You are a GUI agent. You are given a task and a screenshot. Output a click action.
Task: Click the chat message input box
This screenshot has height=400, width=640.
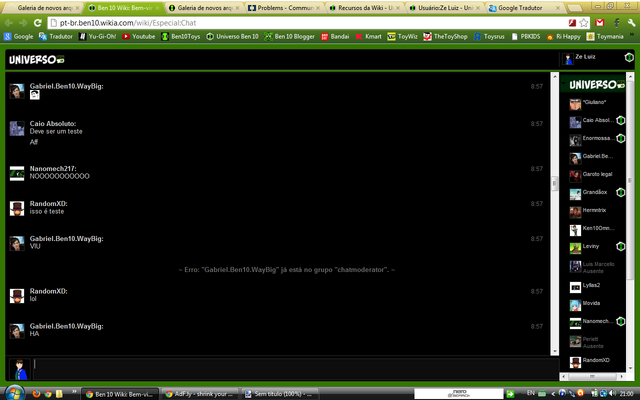(x=295, y=369)
